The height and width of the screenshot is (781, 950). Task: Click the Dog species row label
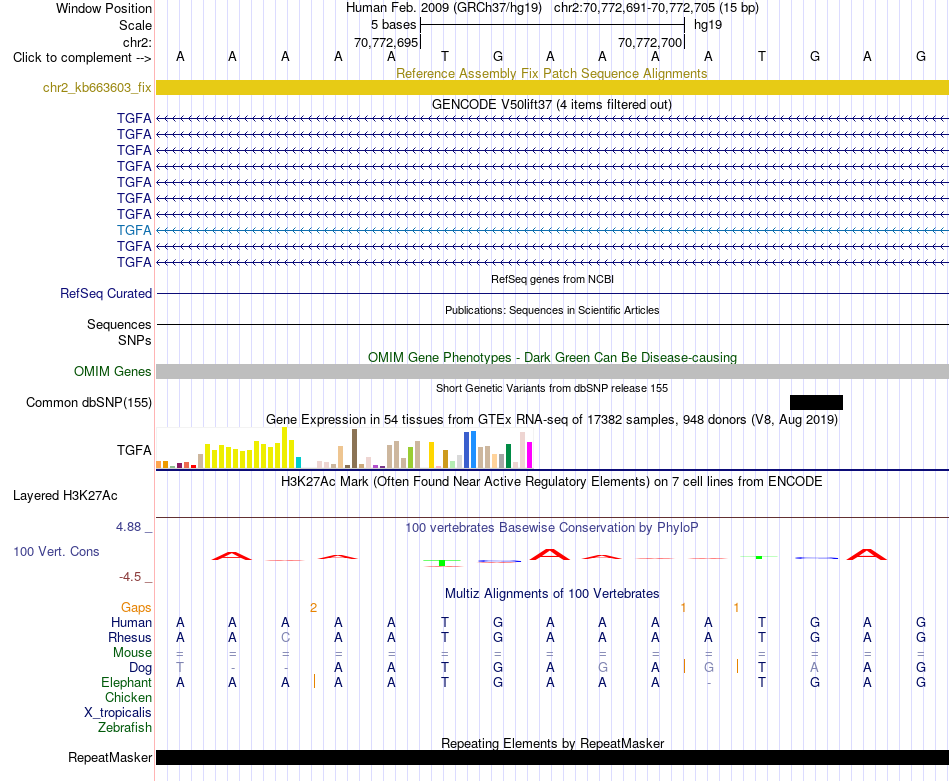pyautogui.click(x=140, y=668)
